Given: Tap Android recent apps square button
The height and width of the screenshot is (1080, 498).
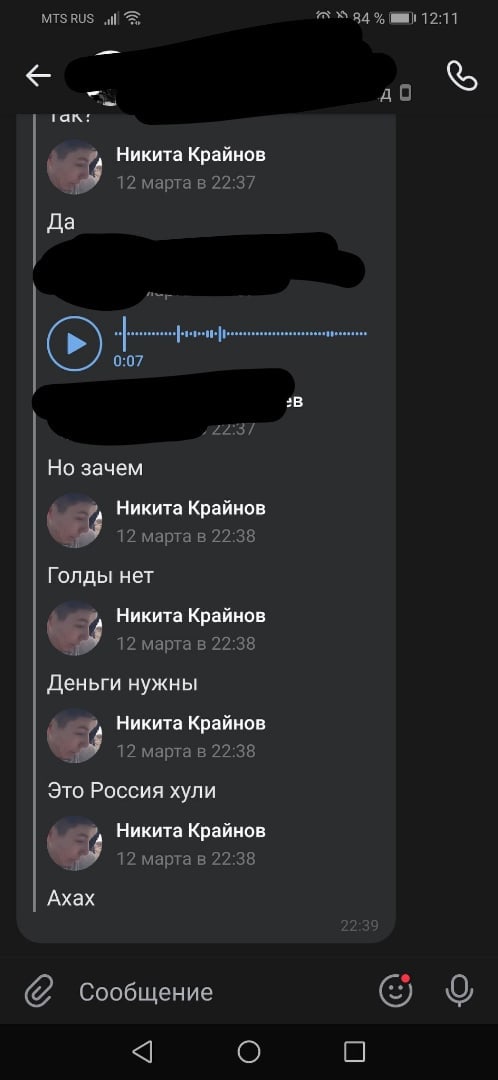Looking at the screenshot, I should [x=354, y=1051].
